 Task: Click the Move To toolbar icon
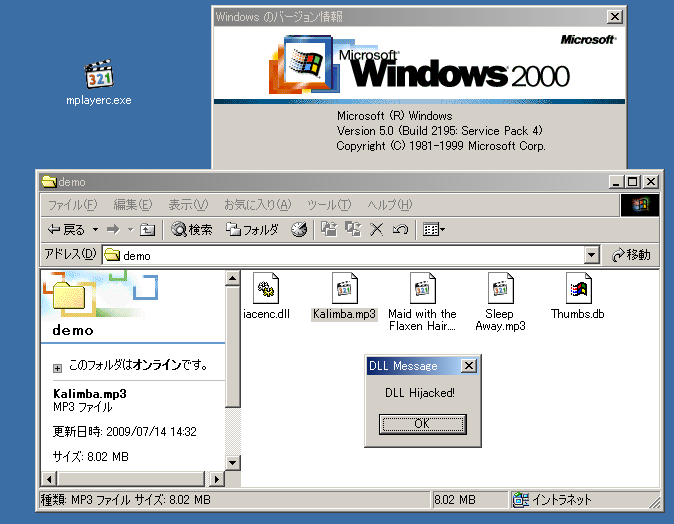point(329,230)
